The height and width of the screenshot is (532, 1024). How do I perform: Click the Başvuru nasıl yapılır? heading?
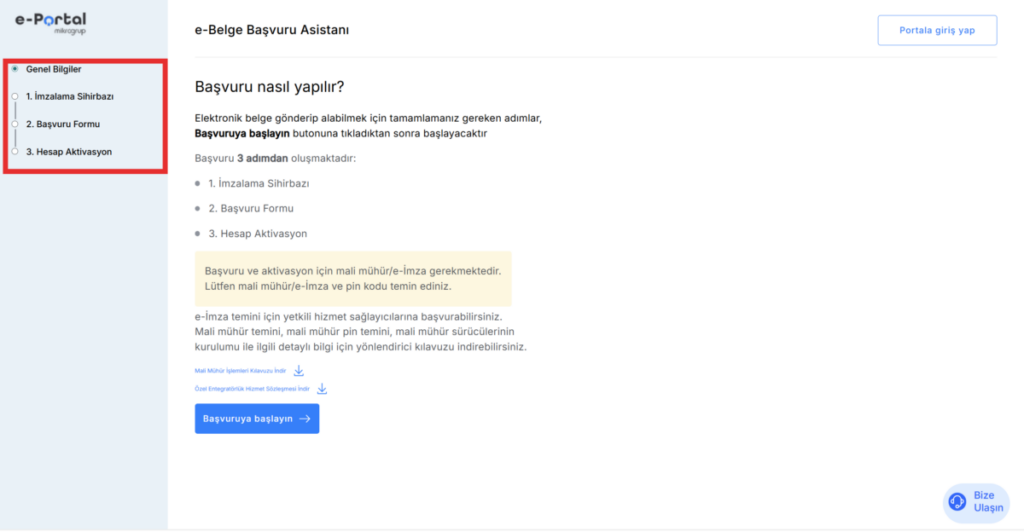[x=269, y=87]
